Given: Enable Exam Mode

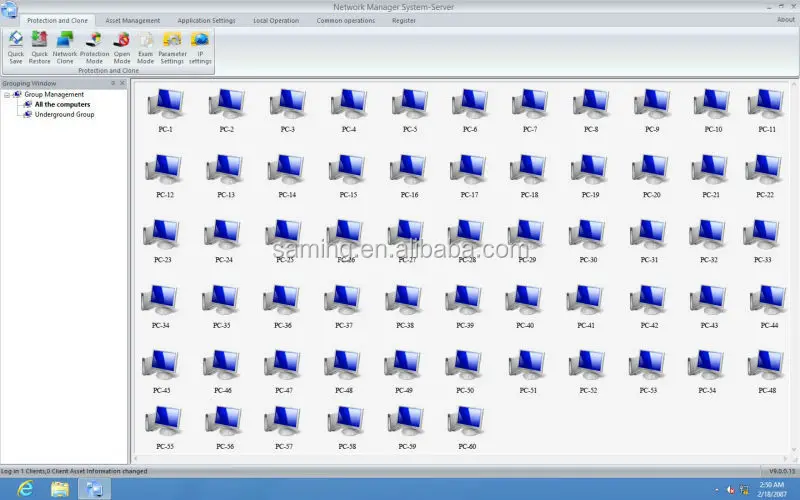Looking at the screenshot, I should point(146,46).
